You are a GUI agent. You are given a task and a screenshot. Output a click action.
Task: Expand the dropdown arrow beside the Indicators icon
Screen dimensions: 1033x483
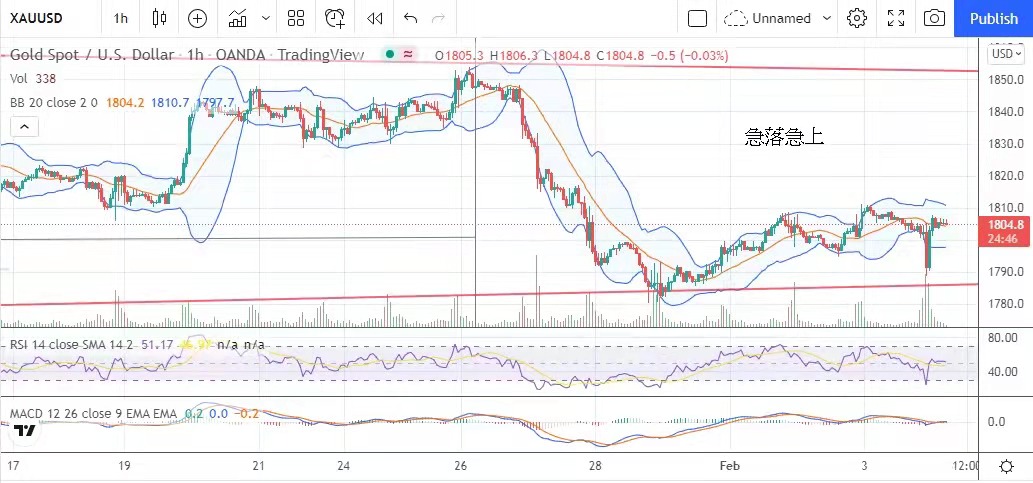(x=265, y=18)
